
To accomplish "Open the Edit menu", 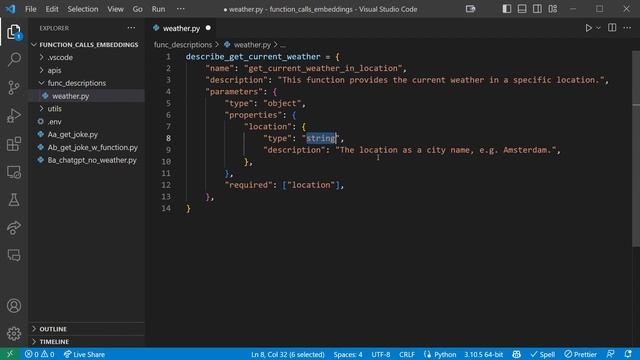I will point(52,9).
